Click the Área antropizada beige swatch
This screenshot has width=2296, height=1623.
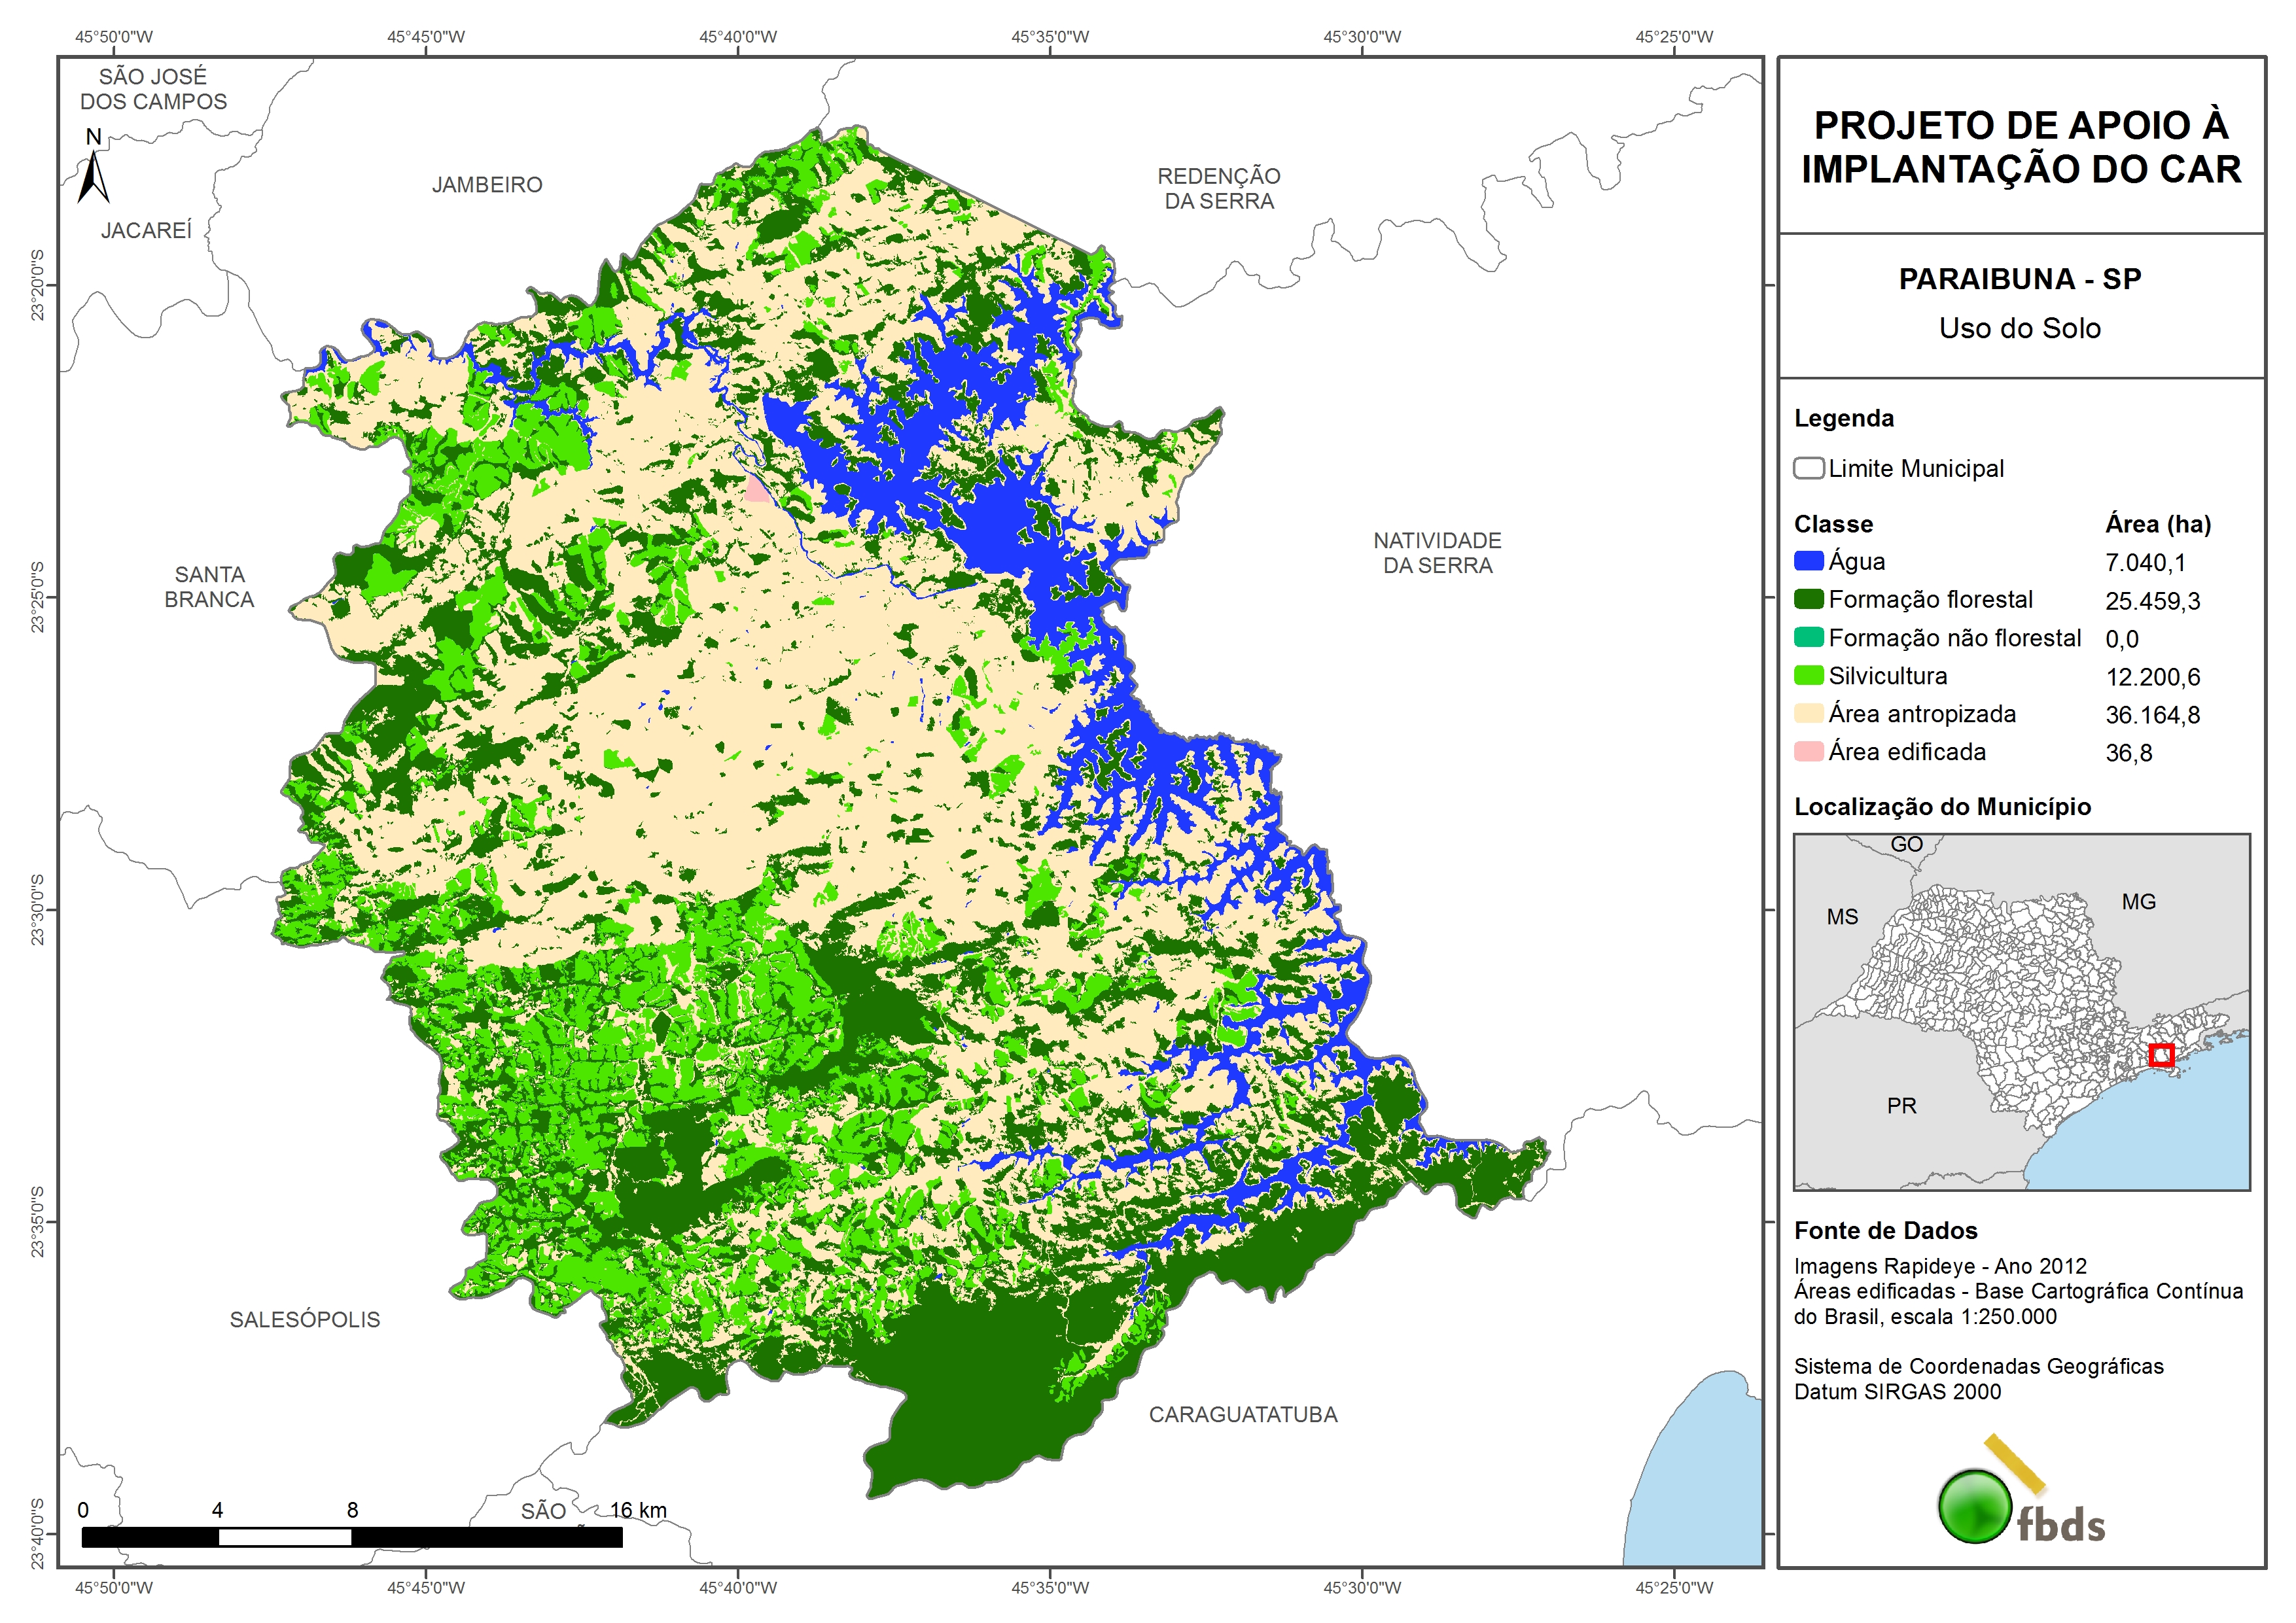pos(1808,713)
